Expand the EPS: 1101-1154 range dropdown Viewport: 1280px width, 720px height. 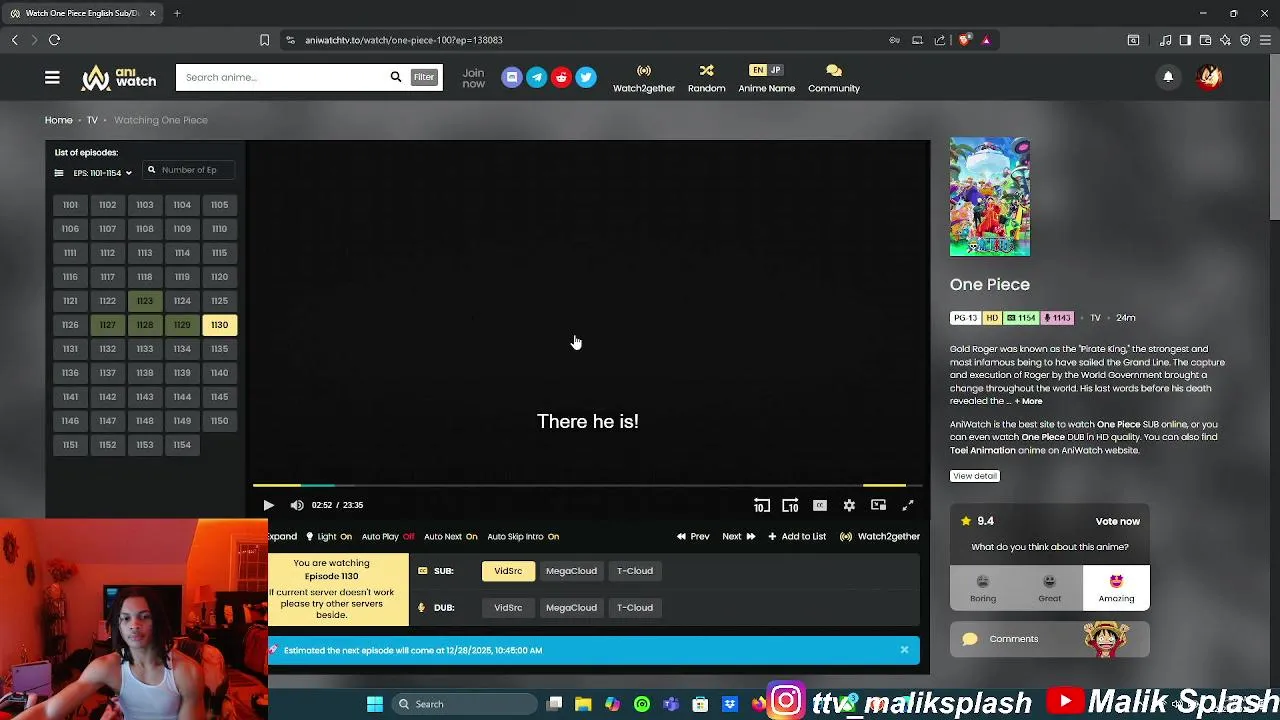point(102,173)
